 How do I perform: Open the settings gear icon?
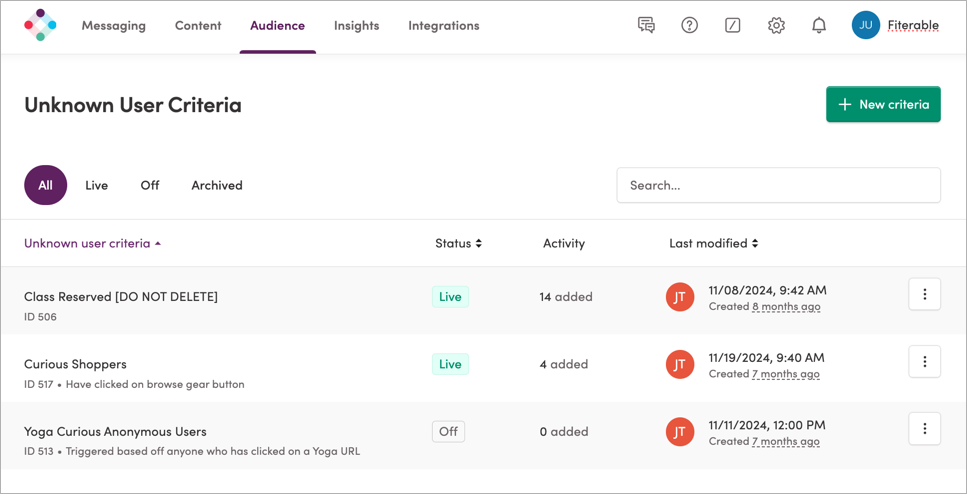tap(776, 25)
